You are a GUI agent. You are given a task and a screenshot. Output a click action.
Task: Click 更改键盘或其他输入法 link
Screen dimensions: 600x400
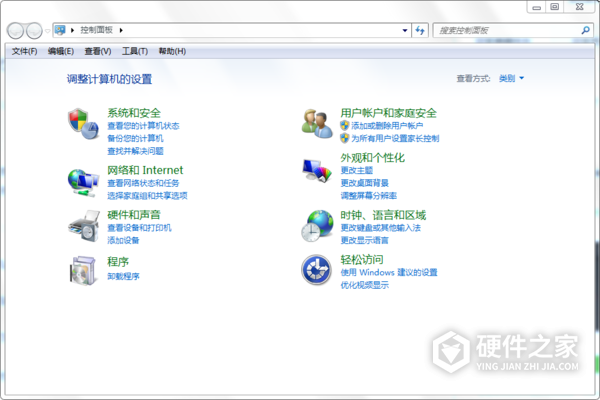coord(381,228)
